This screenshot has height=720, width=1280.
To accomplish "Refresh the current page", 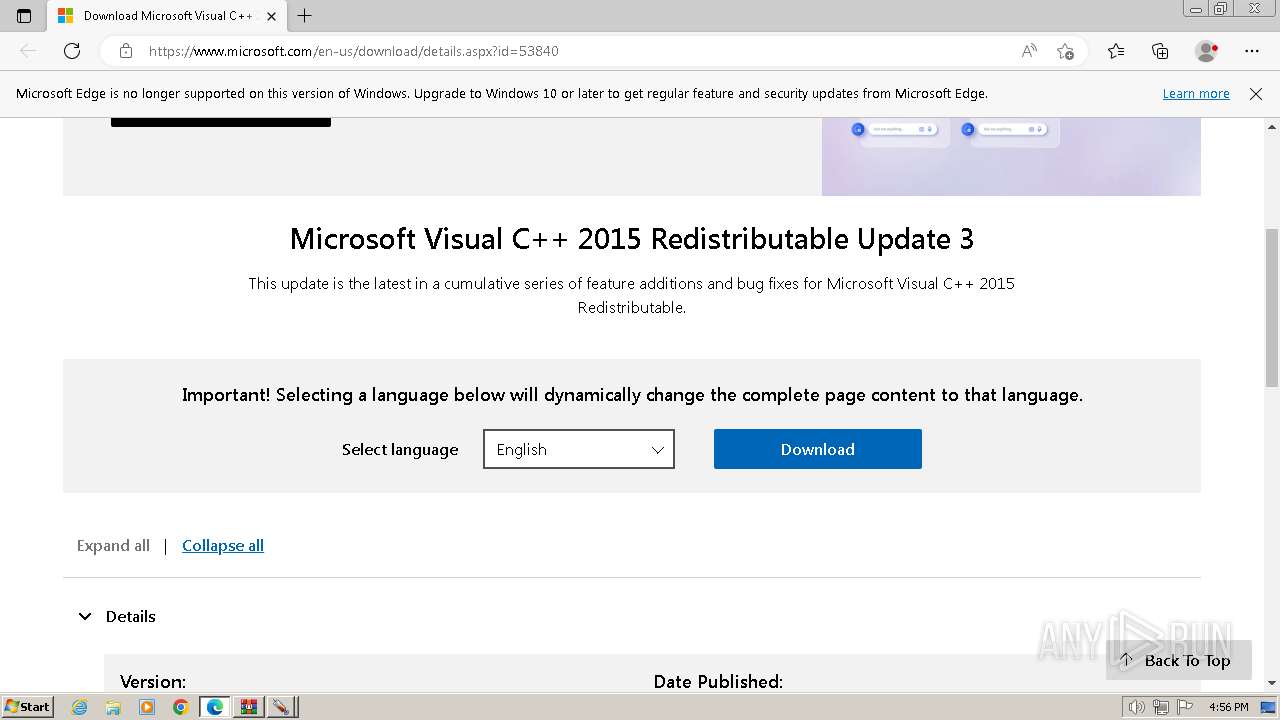I will click(x=72, y=51).
